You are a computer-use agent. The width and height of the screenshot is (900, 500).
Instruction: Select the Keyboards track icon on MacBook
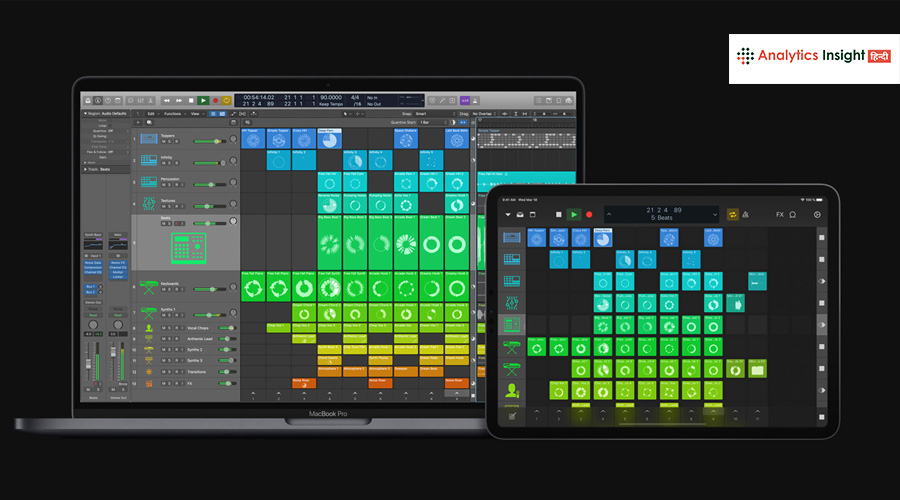149,287
